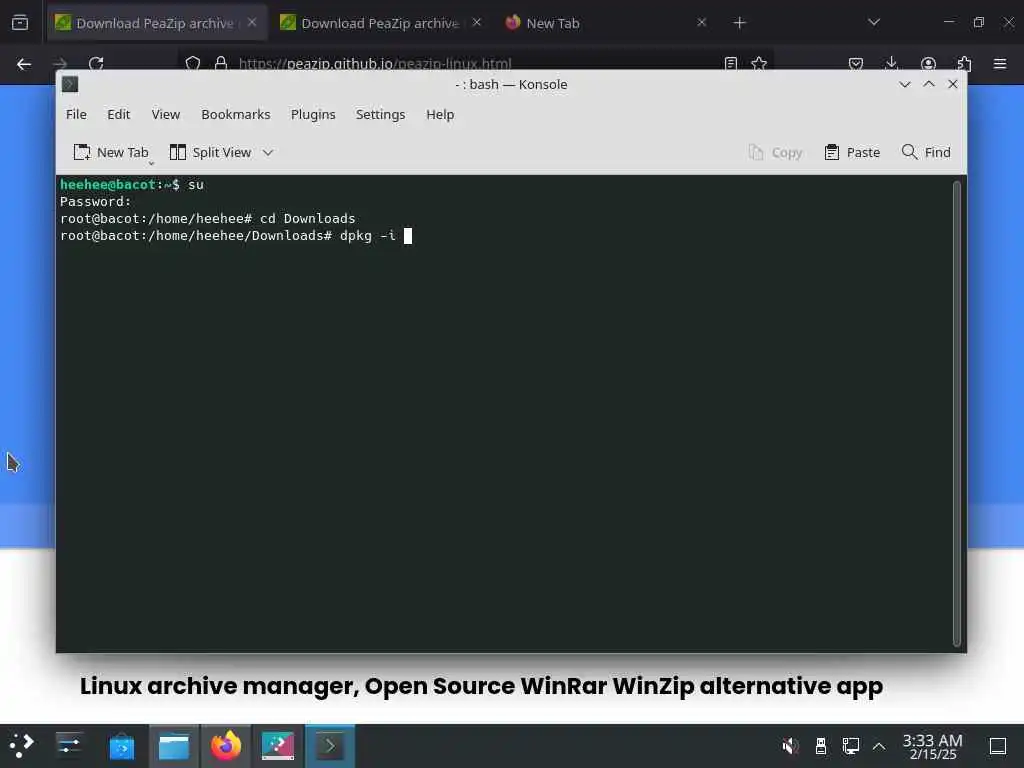1024x768 pixels.
Task: Open the Plugins menu in Konsole
Action: [x=313, y=114]
